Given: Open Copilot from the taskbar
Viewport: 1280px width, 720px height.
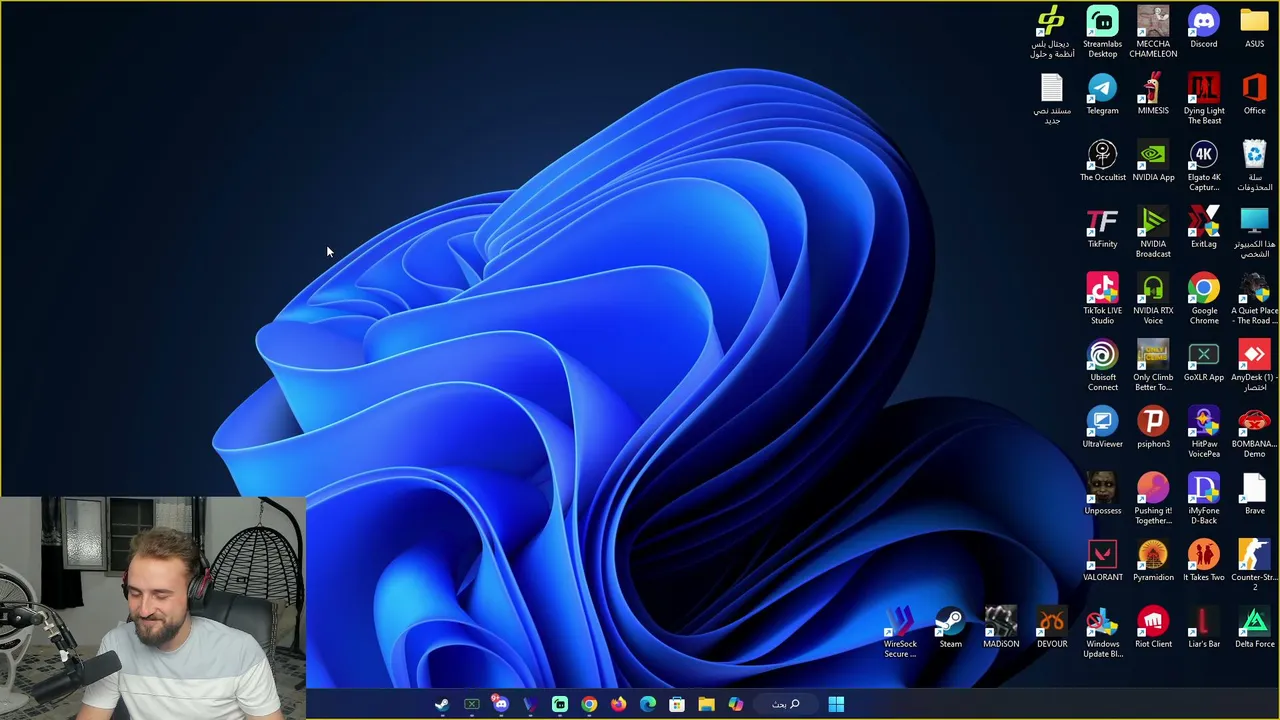Looking at the screenshot, I should pos(736,704).
